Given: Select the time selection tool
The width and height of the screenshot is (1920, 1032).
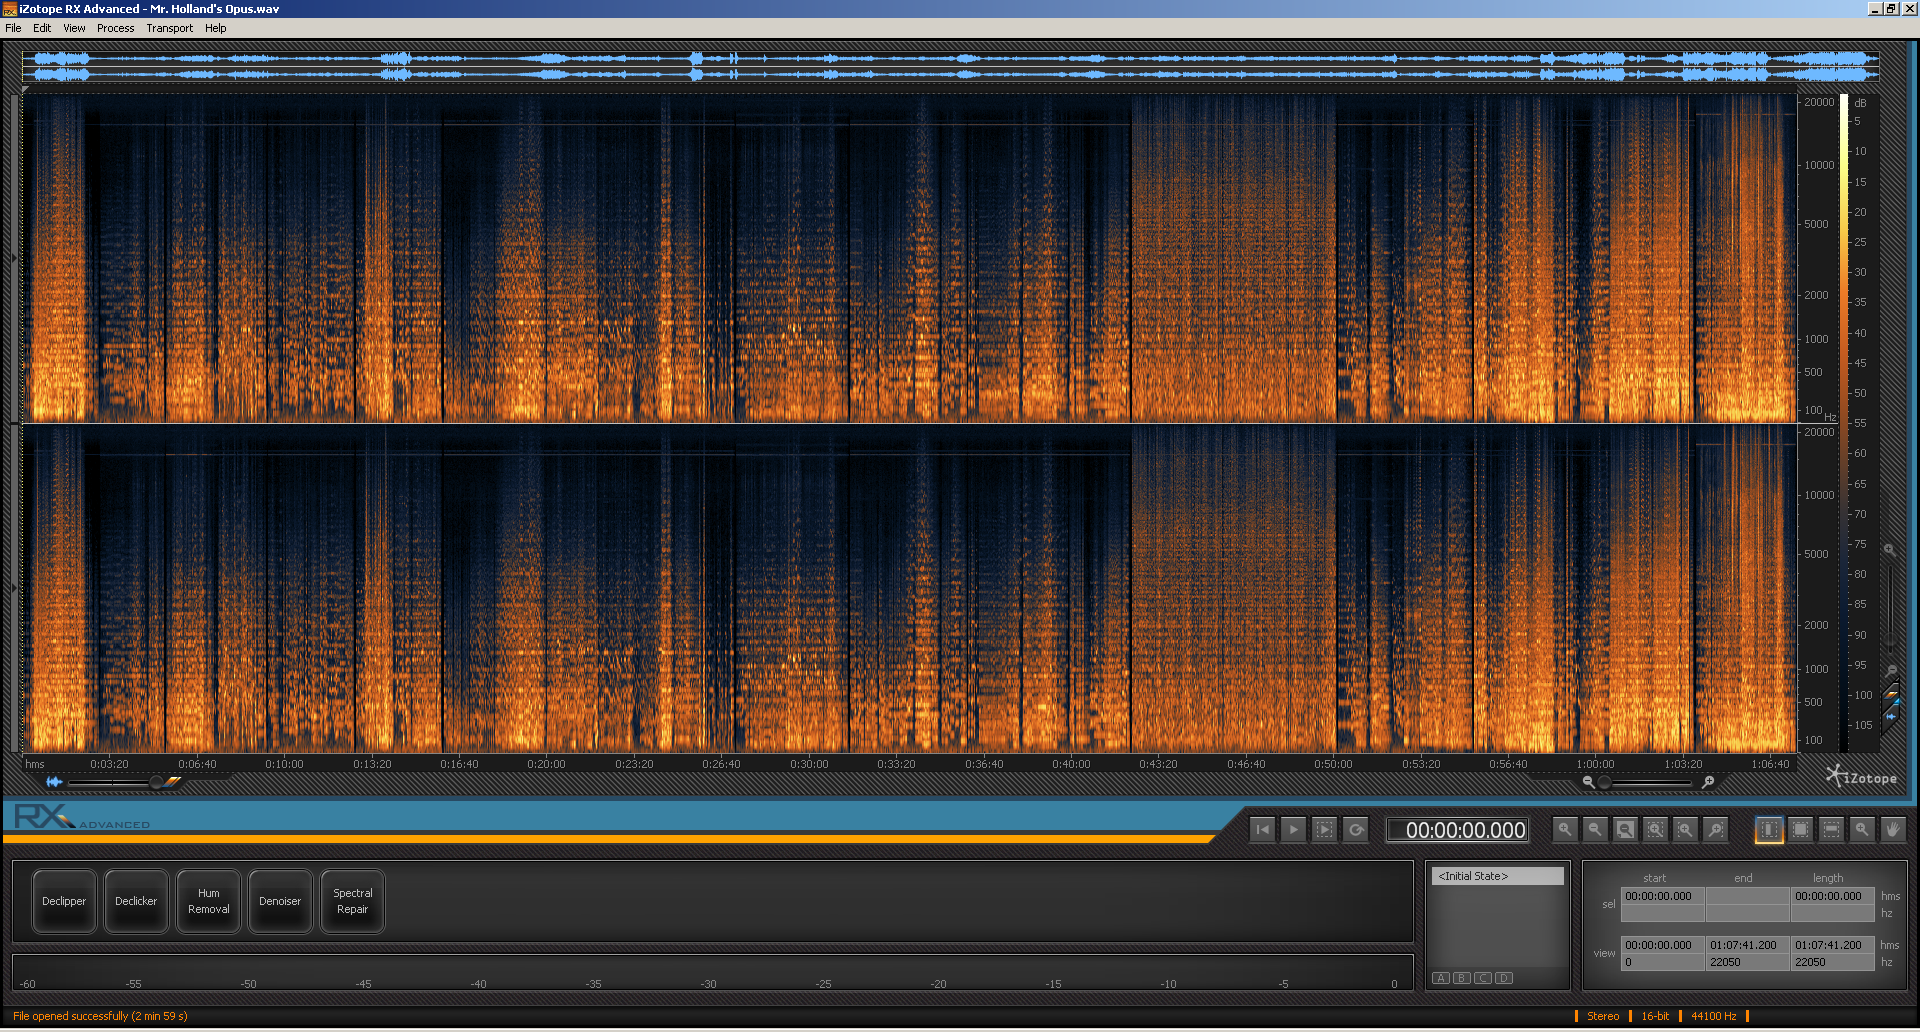Looking at the screenshot, I should click(1769, 829).
